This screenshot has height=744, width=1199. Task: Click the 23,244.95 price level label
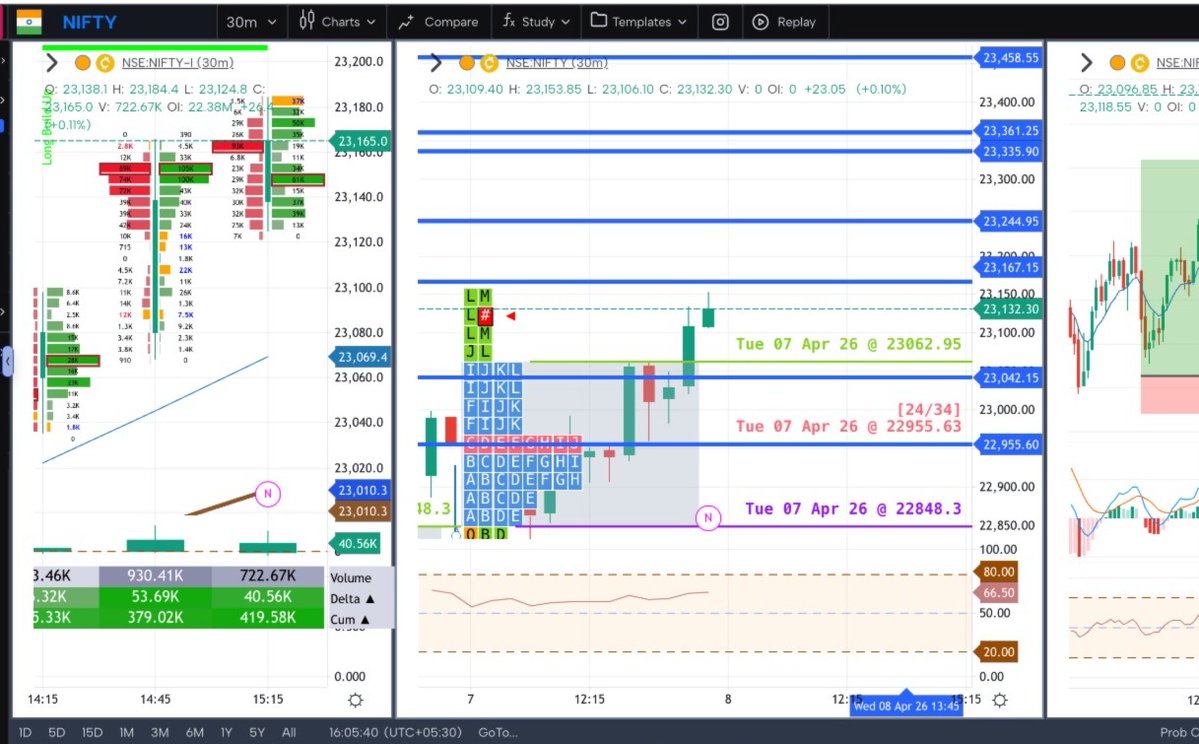(1009, 222)
